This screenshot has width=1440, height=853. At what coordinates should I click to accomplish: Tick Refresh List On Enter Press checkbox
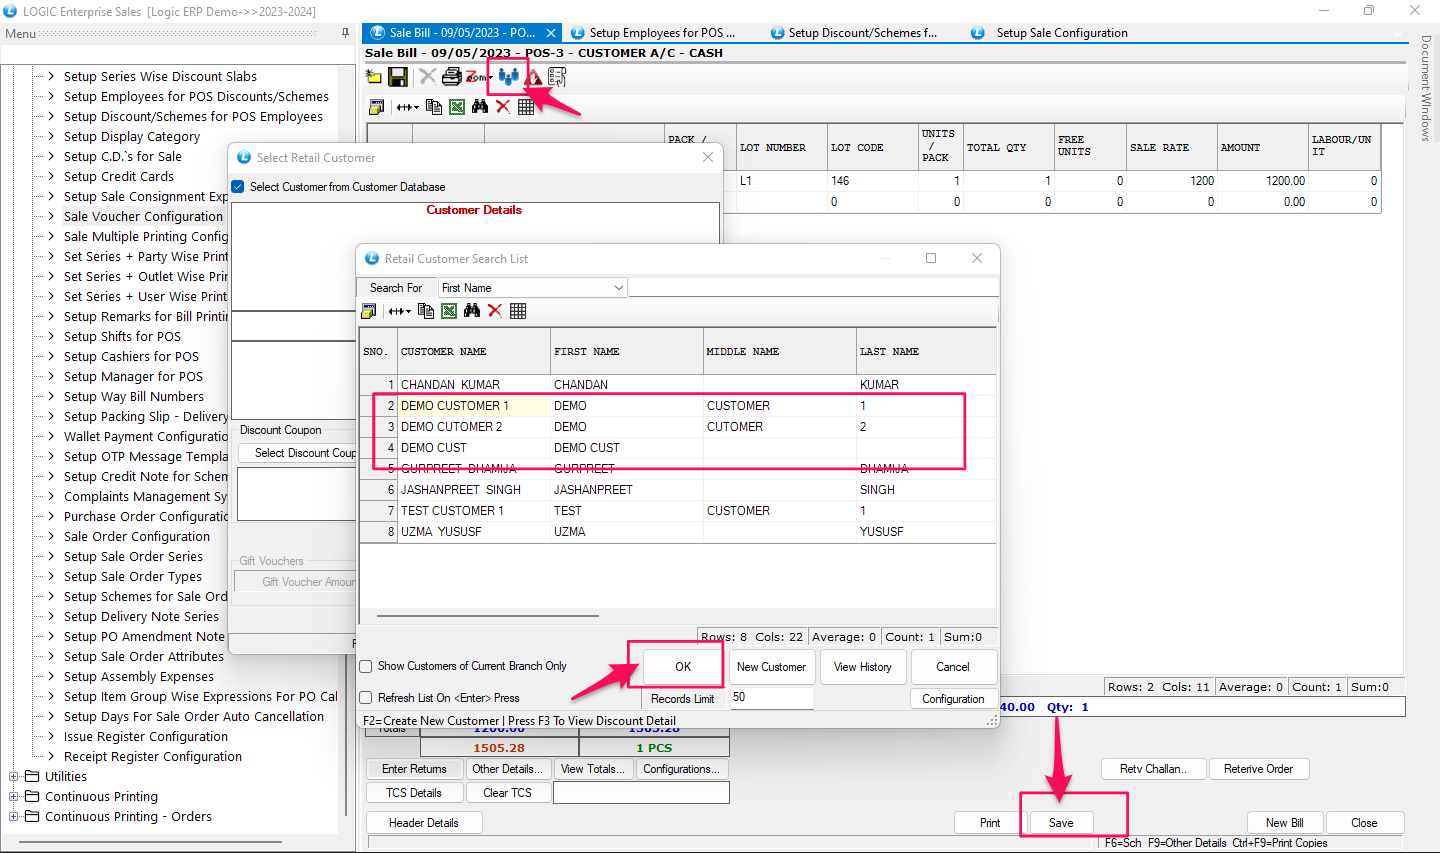366,698
